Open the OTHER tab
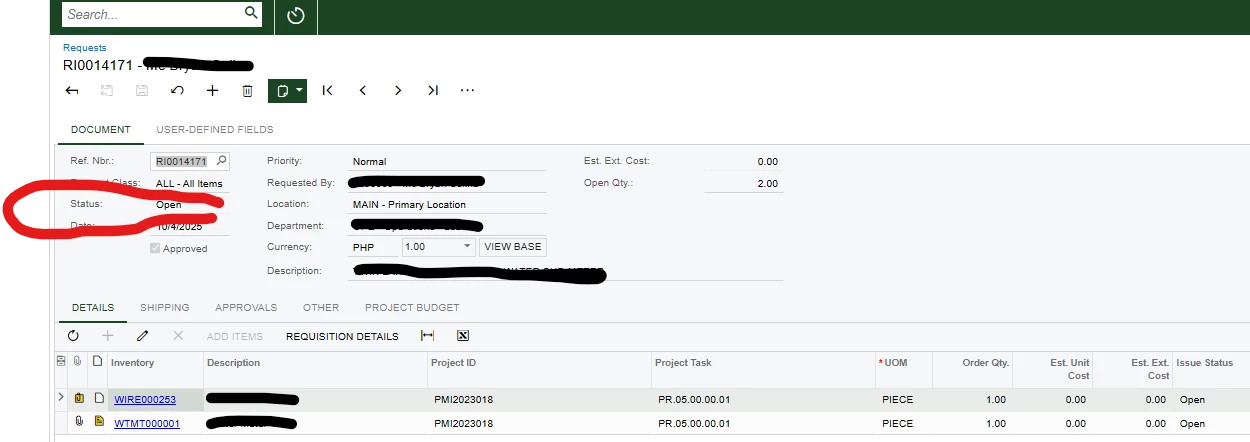The height and width of the screenshot is (442, 1250). click(321, 307)
